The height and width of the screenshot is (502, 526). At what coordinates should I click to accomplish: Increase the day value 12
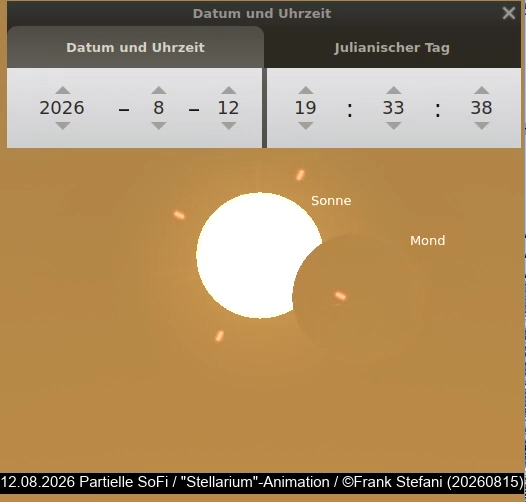229,90
